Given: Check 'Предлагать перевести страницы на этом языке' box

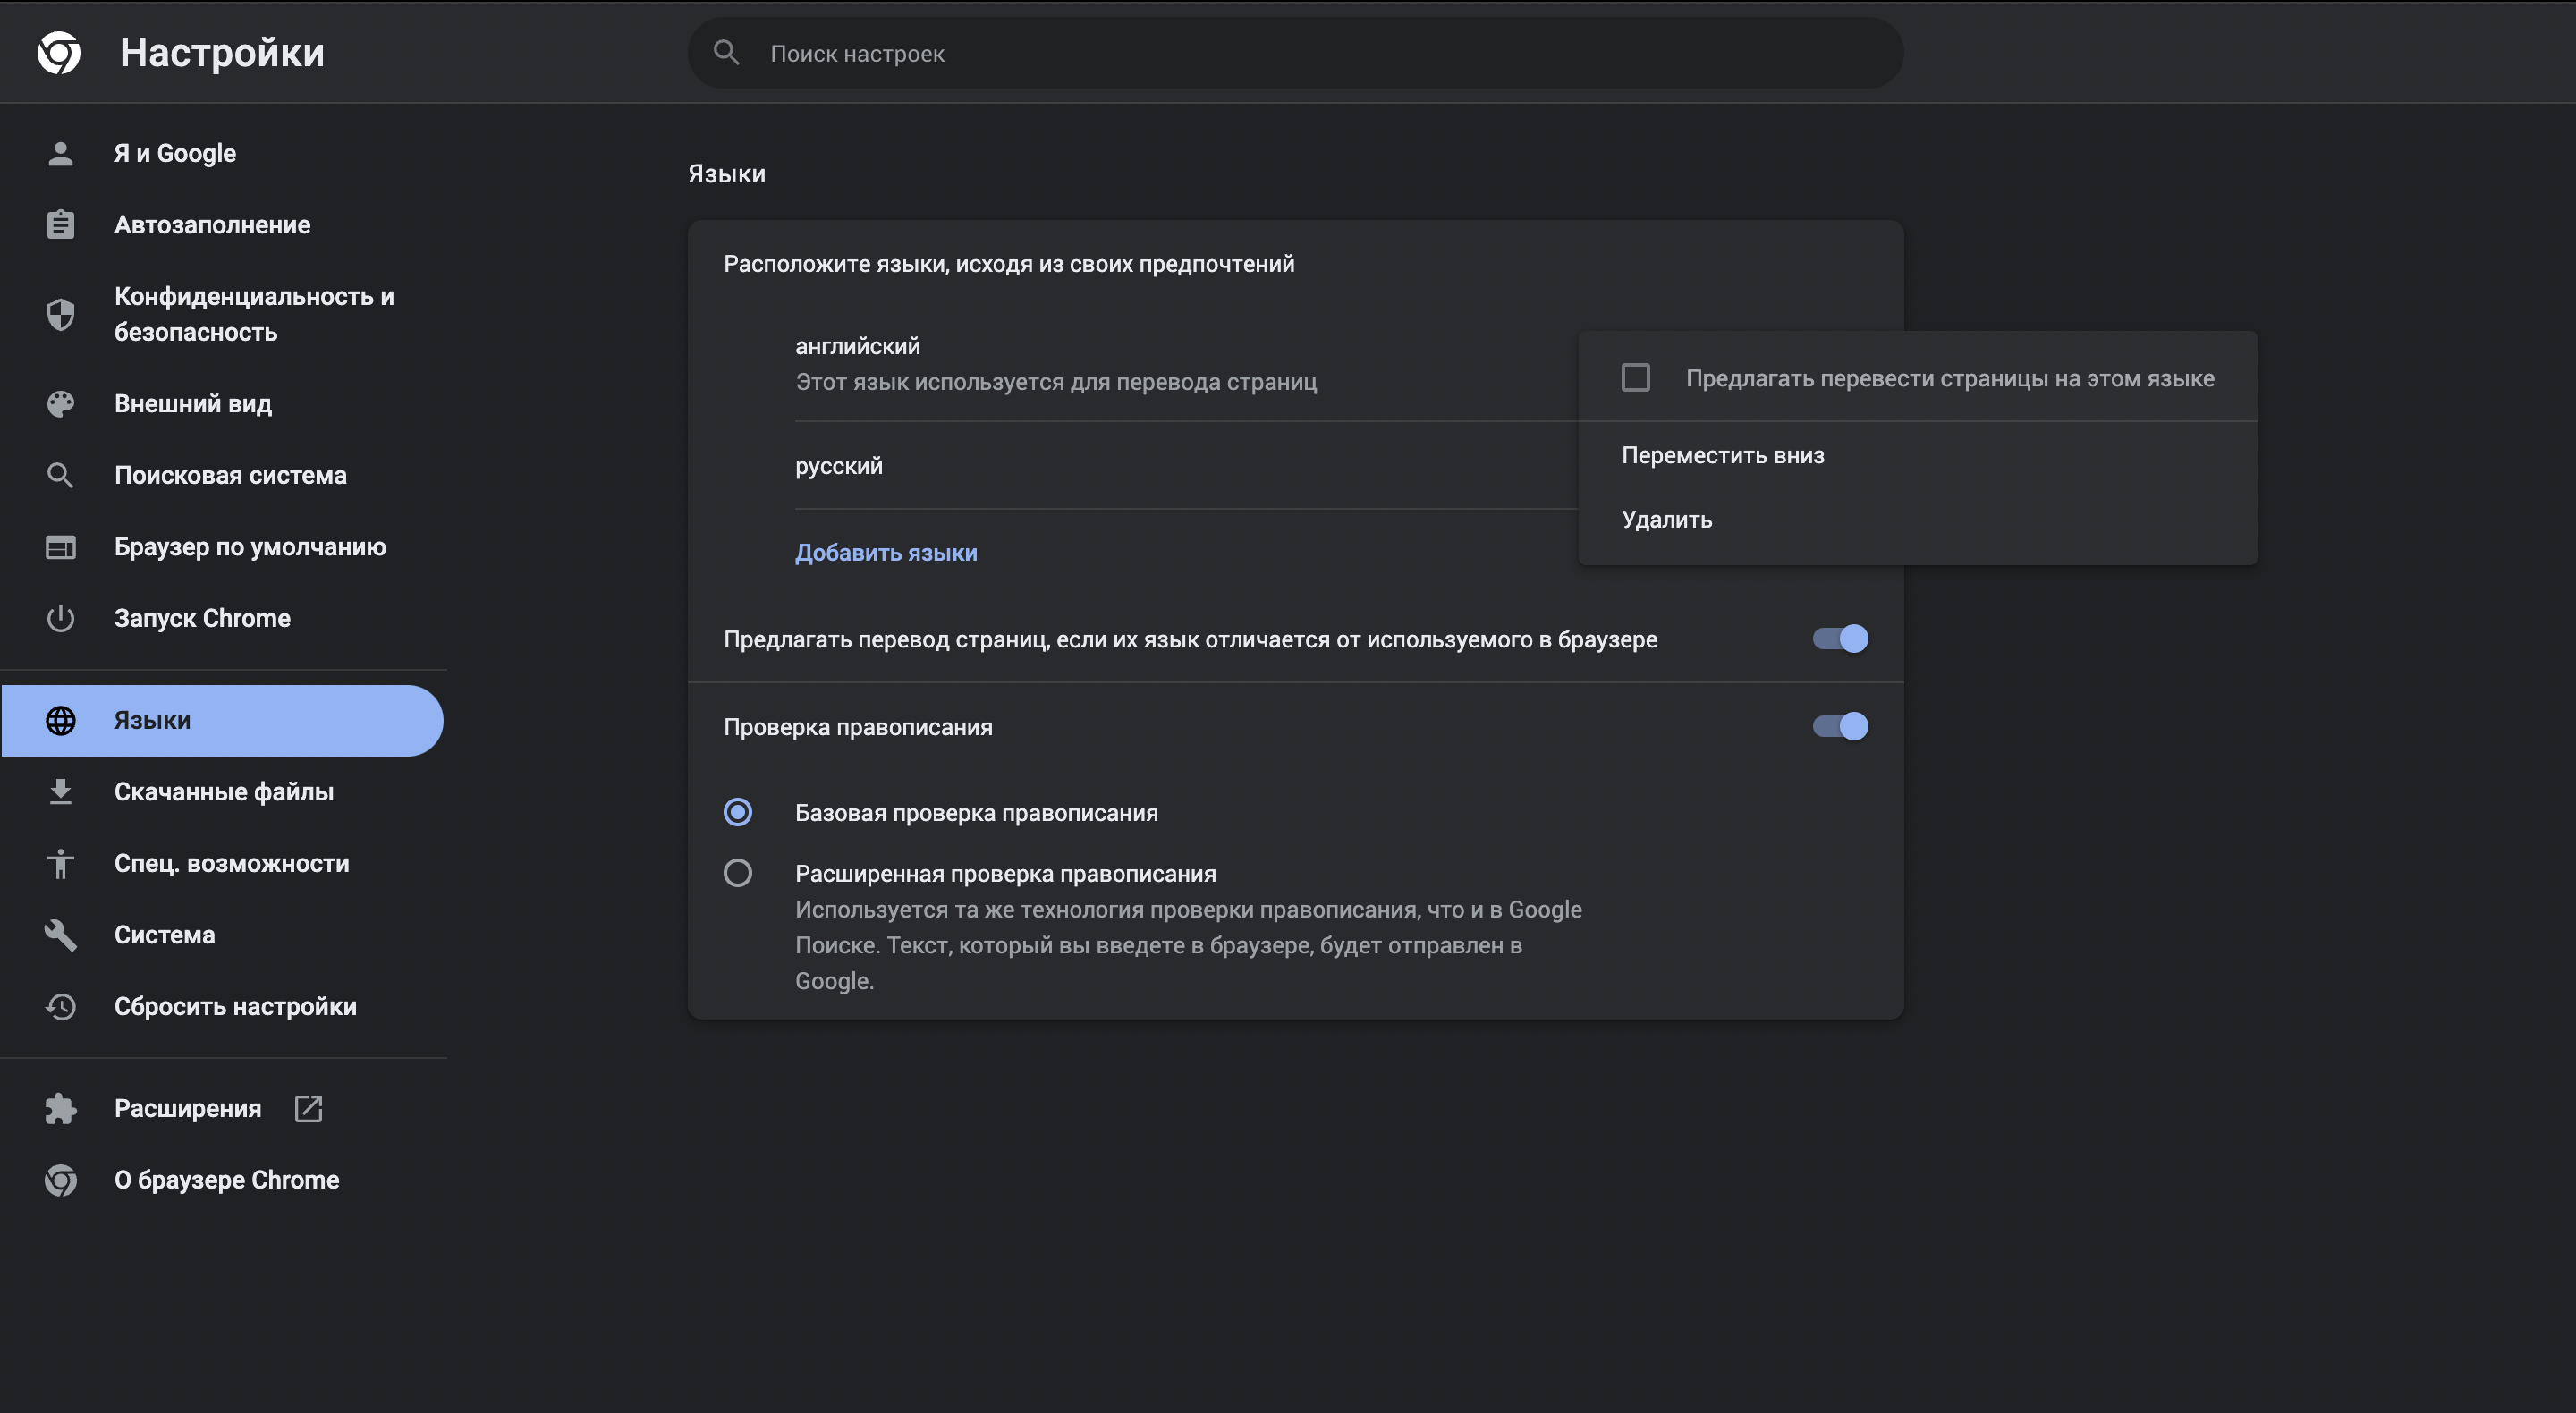Looking at the screenshot, I should tap(1636, 378).
